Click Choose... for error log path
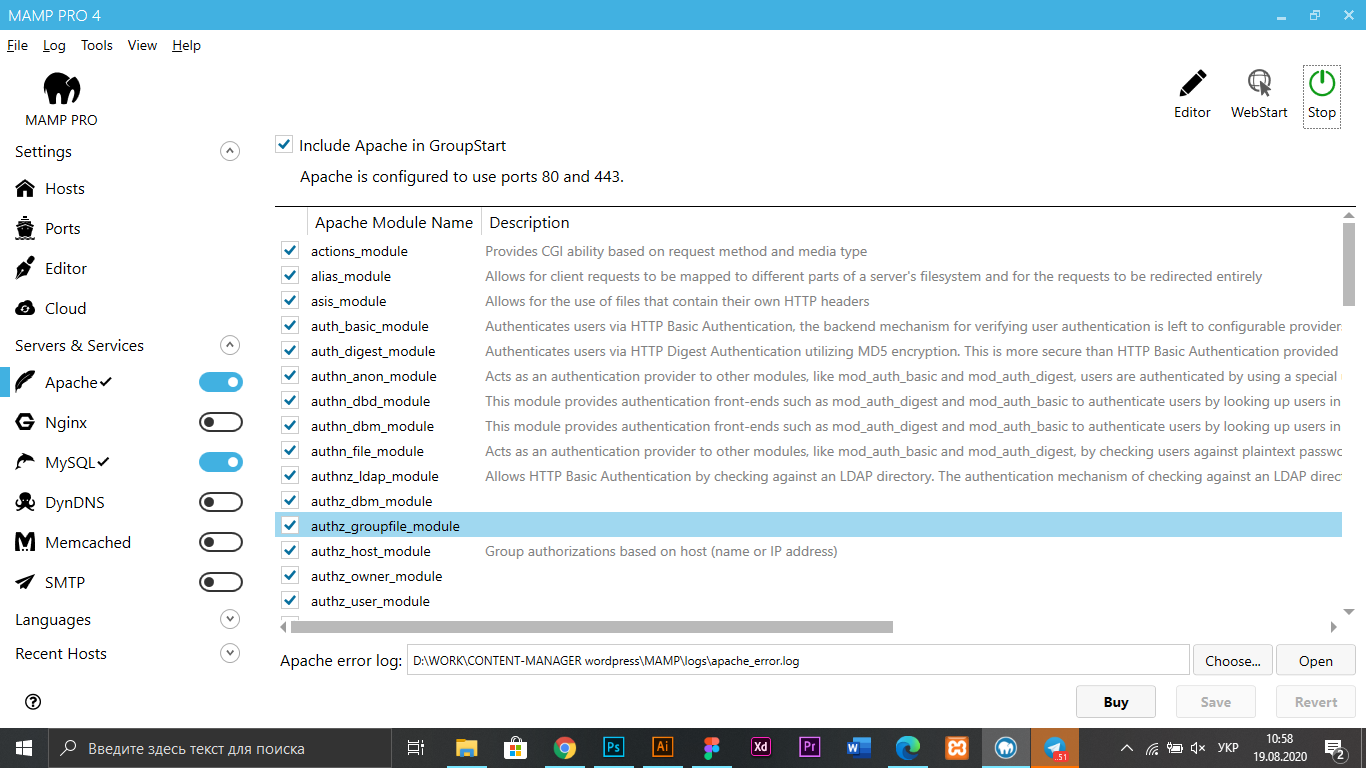This screenshot has height=768, width=1366. (x=1232, y=660)
